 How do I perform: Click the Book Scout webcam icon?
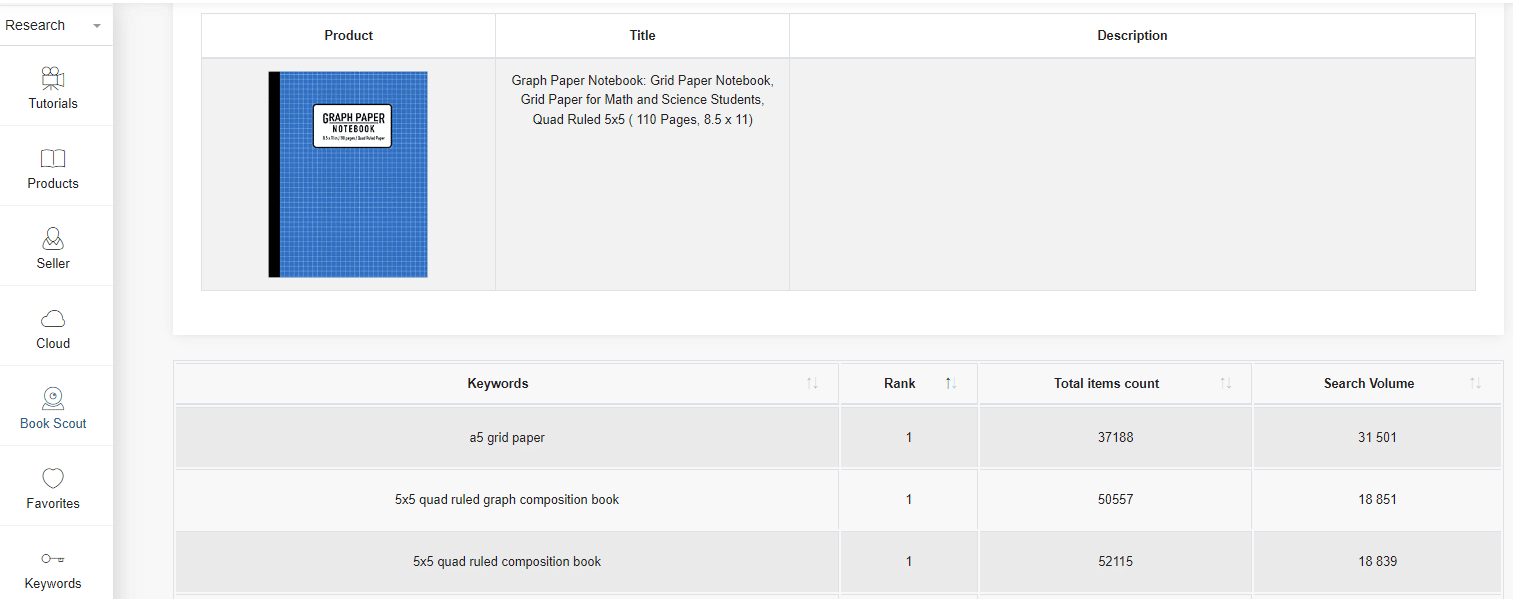(53, 398)
